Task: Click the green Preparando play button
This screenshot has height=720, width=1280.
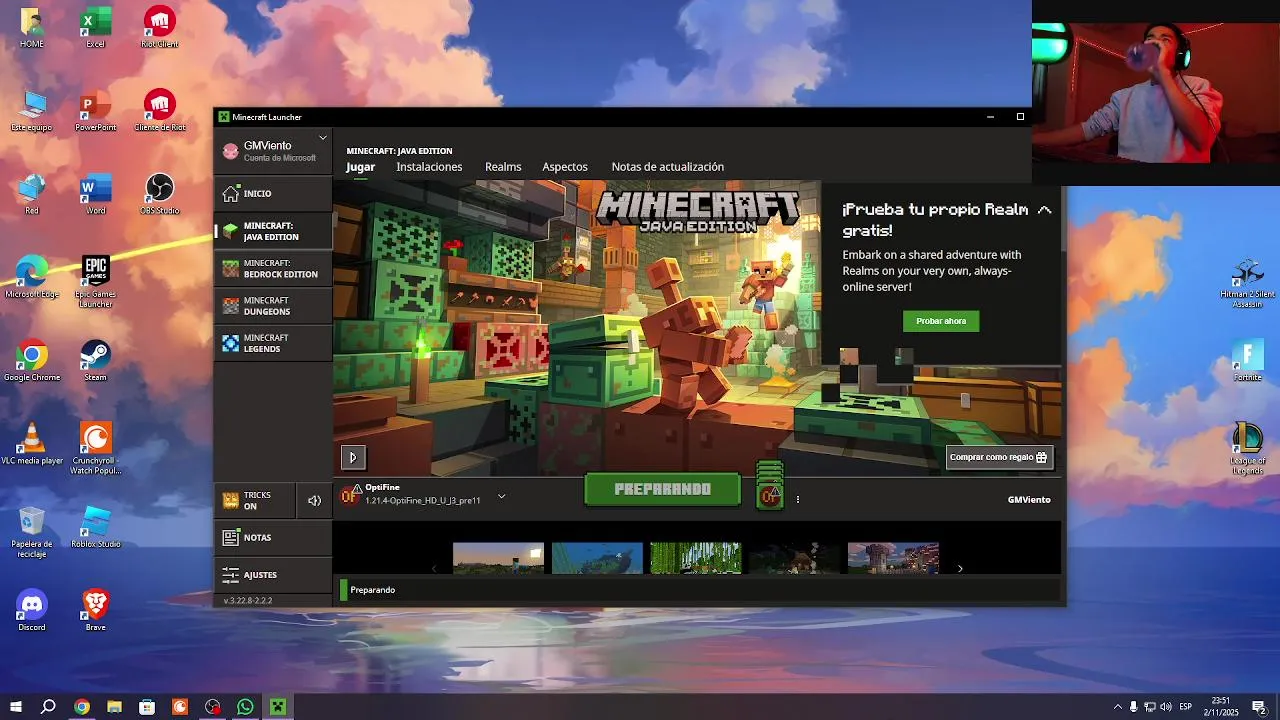Action: click(663, 490)
